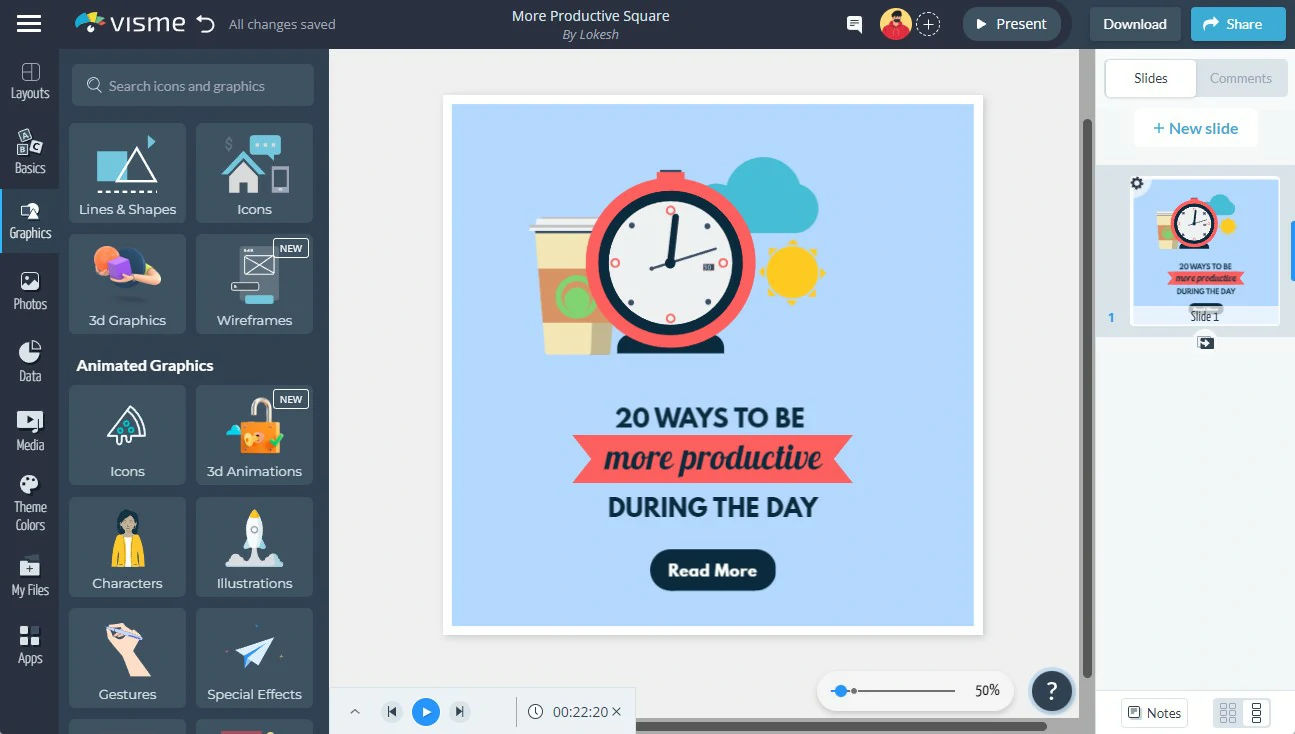Click the Present button
The width and height of the screenshot is (1295, 734).
point(1011,24)
